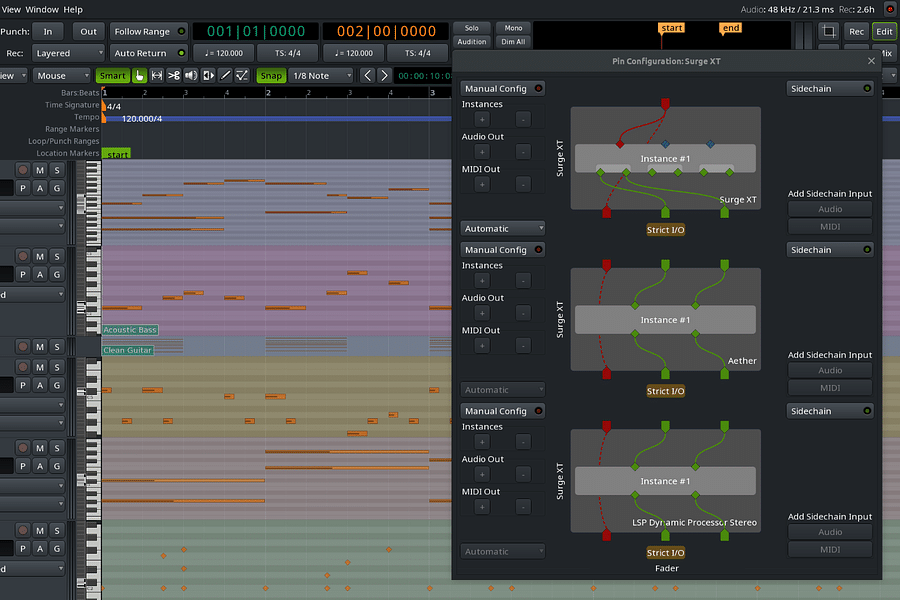Open the Window menu
The width and height of the screenshot is (900, 600).
tap(41, 9)
